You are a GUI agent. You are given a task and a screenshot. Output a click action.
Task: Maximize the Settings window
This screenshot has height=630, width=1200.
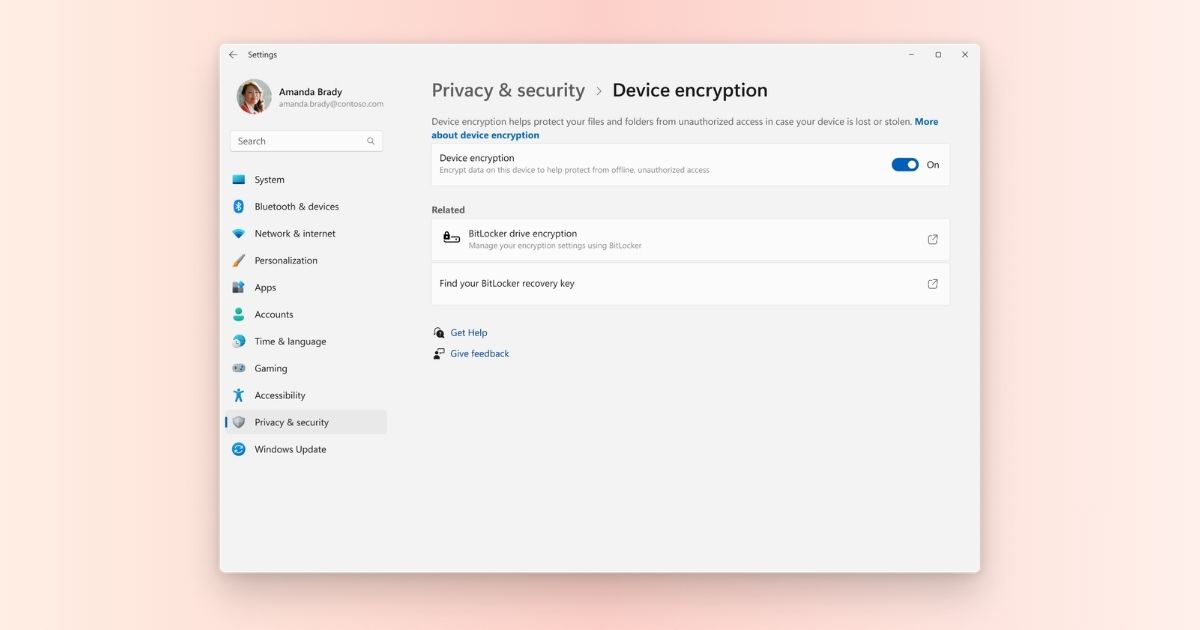click(938, 55)
